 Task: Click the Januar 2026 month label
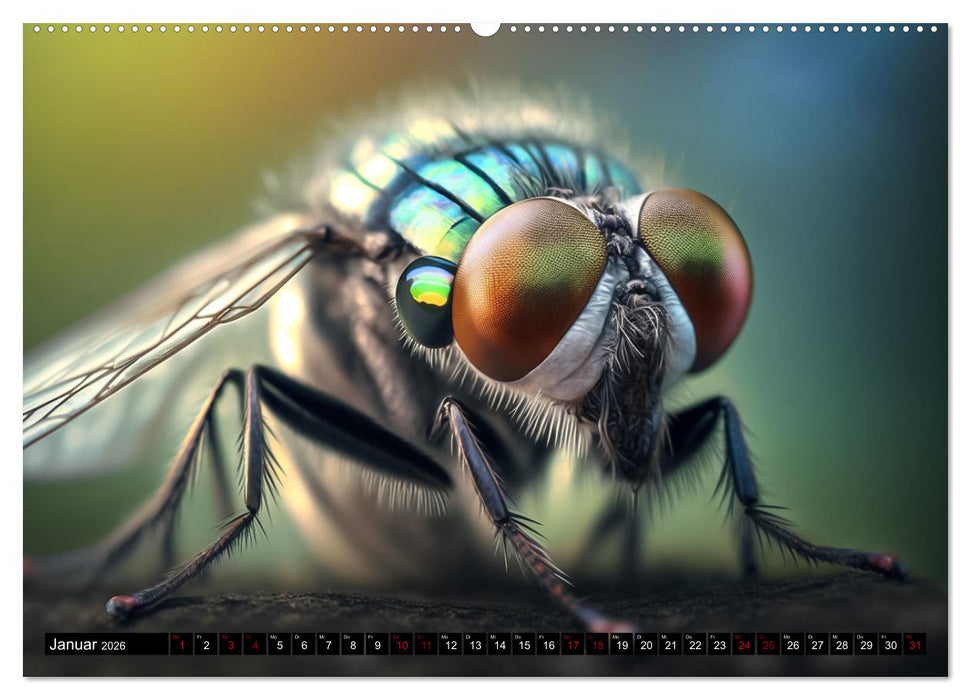(x=88, y=645)
